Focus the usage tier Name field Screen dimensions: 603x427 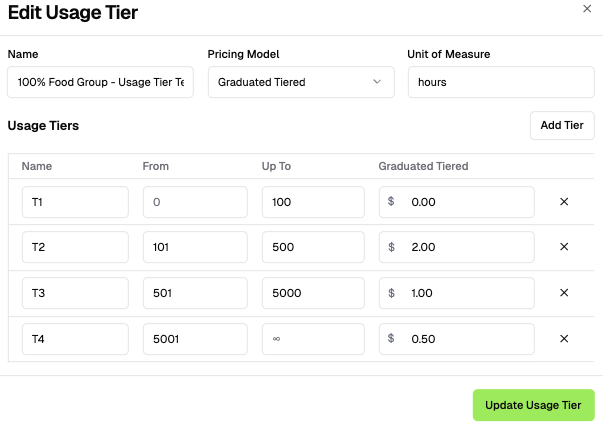[x=101, y=82]
